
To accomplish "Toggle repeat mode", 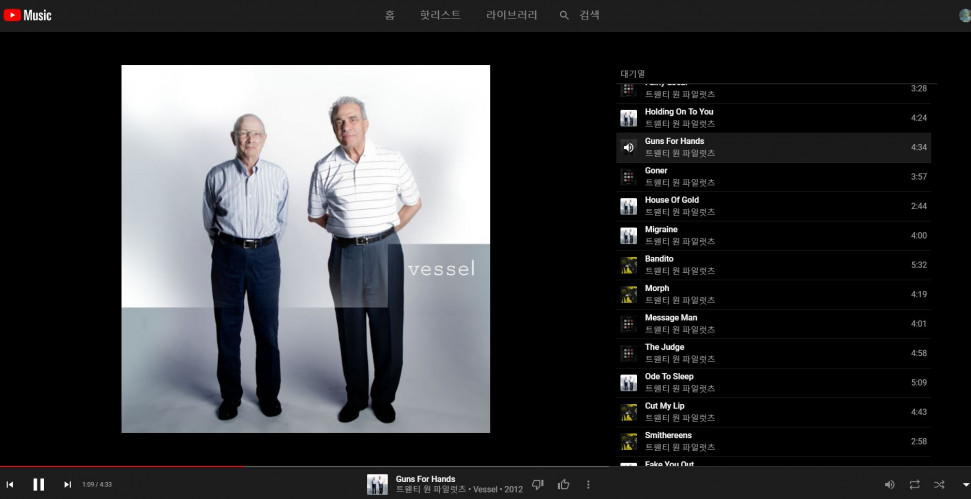I will [x=914, y=484].
